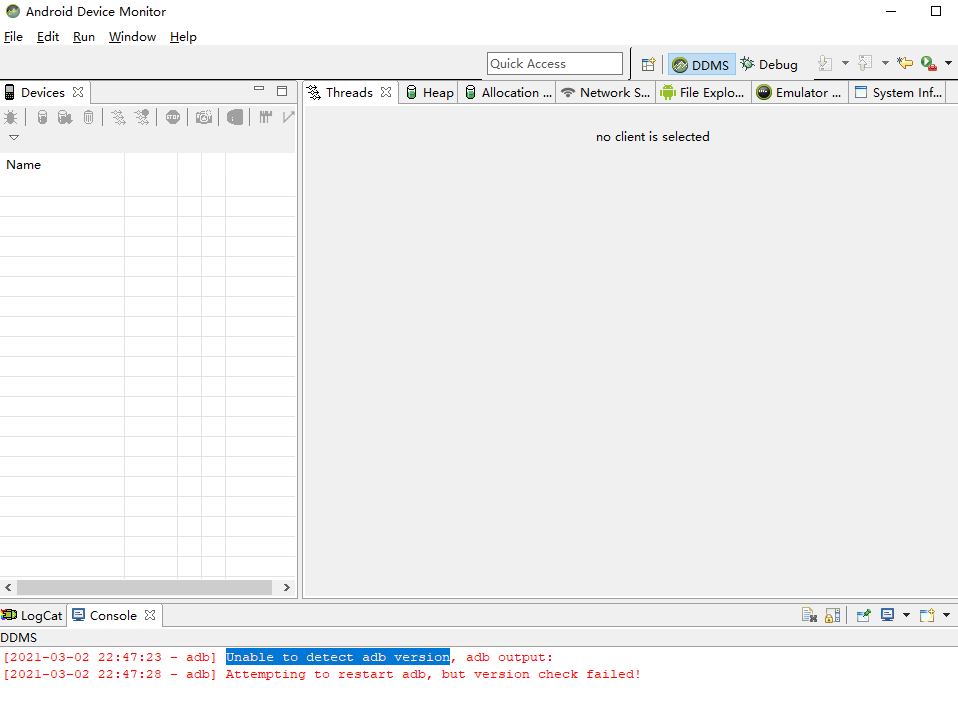Screen dimensions: 958x703
Task: Maximize the Android Device Monitor window
Action: (x=935, y=11)
